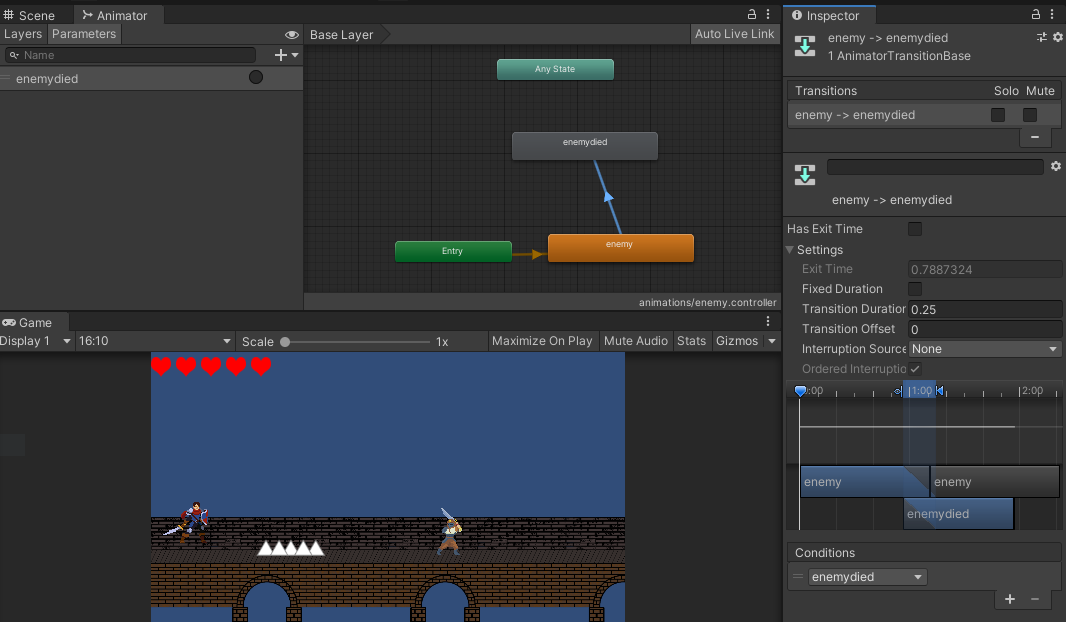The image size is (1066, 622).
Task: Enable Mute checkbox for enemy -> enemydied
Action: (1030, 115)
